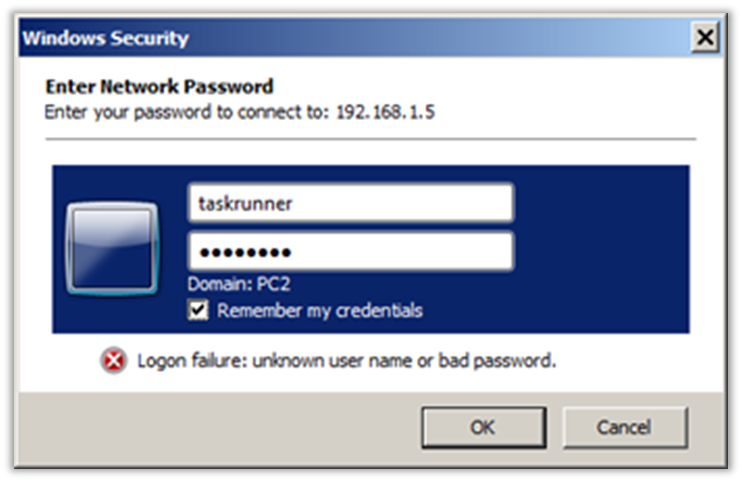742x482 pixels.
Task: Click into the masked password field
Action: click(350, 252)
